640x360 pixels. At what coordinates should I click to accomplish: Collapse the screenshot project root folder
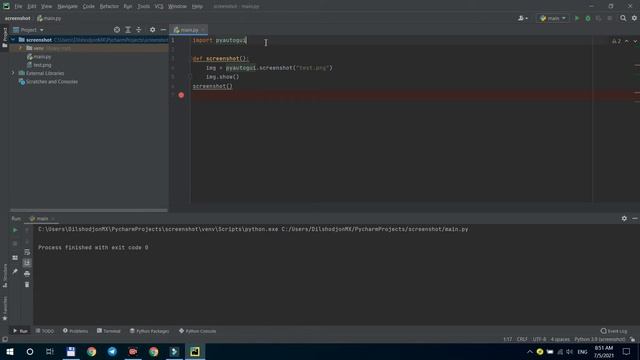click(13, 40)
